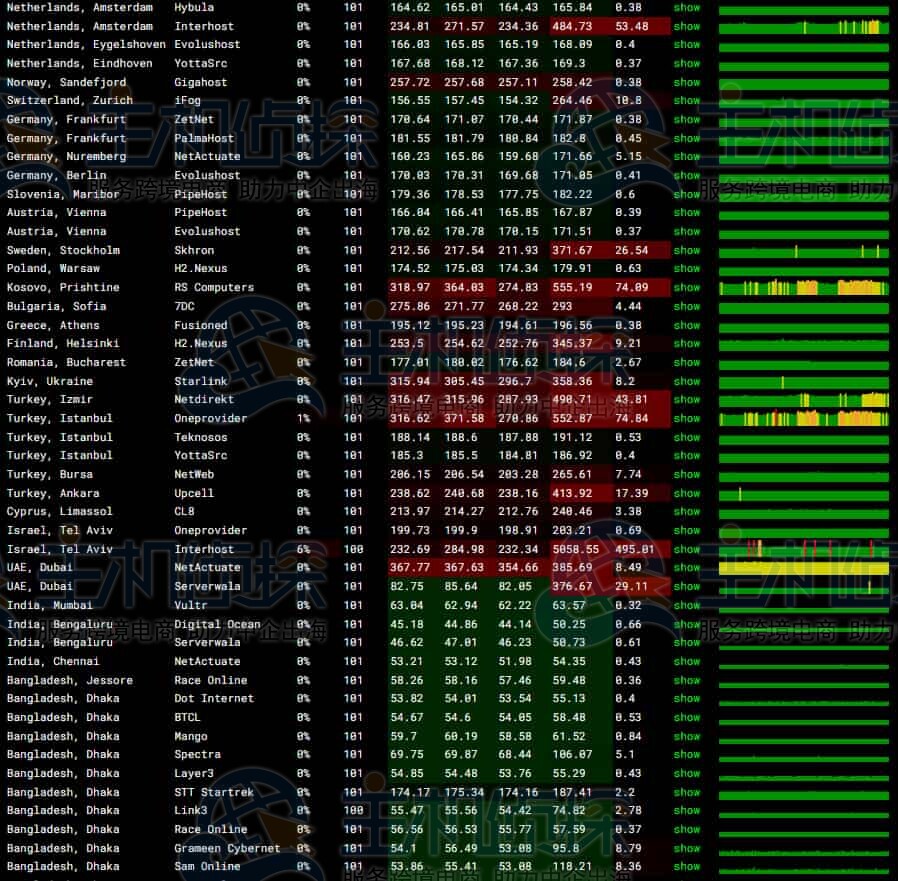This screenshot has width=898, height=881.
Task: Select the STT Startrek provider cell
Action: [213, 792]
